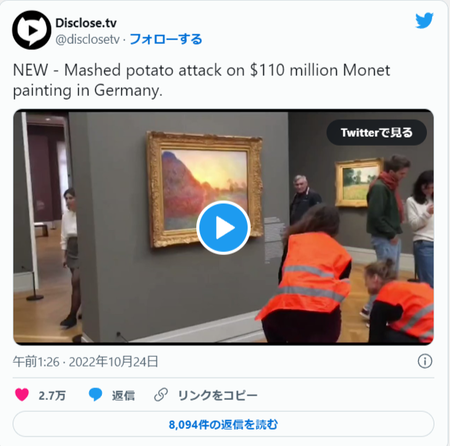This screenshot has width=450, height=446.
Task: Click the haystack painting in video thumbnail
Action: (205, 189)
